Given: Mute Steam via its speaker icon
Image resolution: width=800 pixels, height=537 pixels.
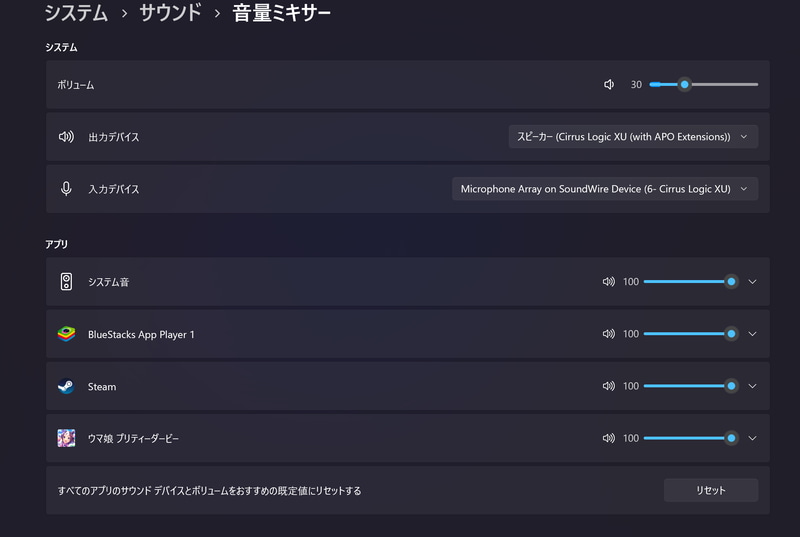Looking at the screenshot, I should (x=609, y=386).
